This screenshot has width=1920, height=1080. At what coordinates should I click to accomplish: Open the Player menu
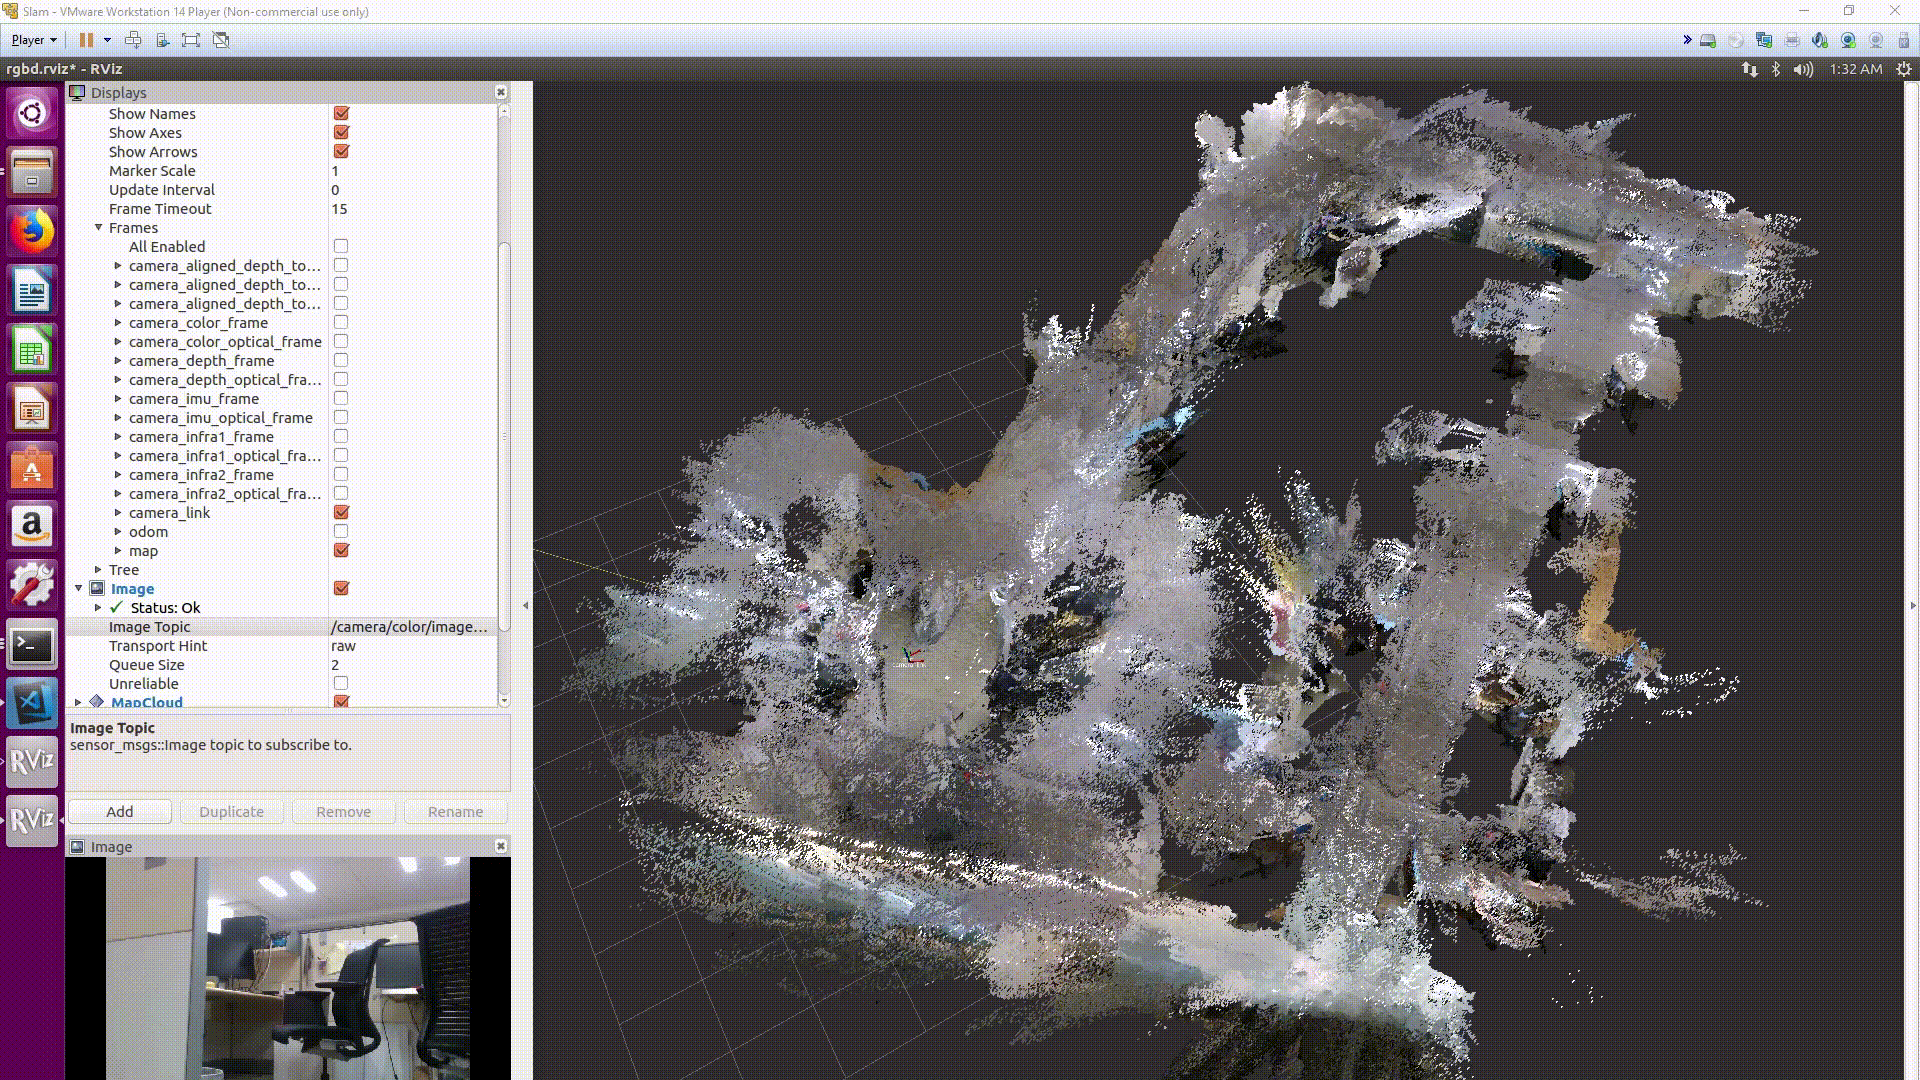[x=34, y=40]
